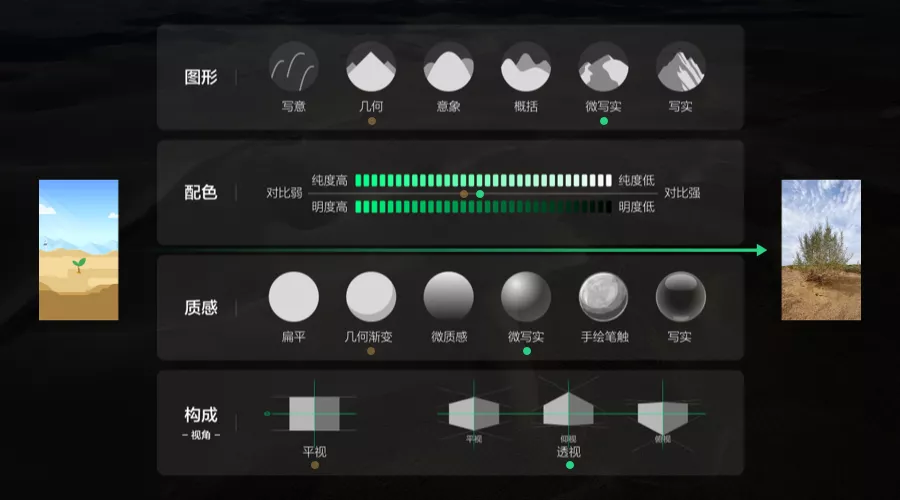Click the 构成 section heading
Image resolution: width=900 pixels, height=500 pixels.
click(201, 414)
